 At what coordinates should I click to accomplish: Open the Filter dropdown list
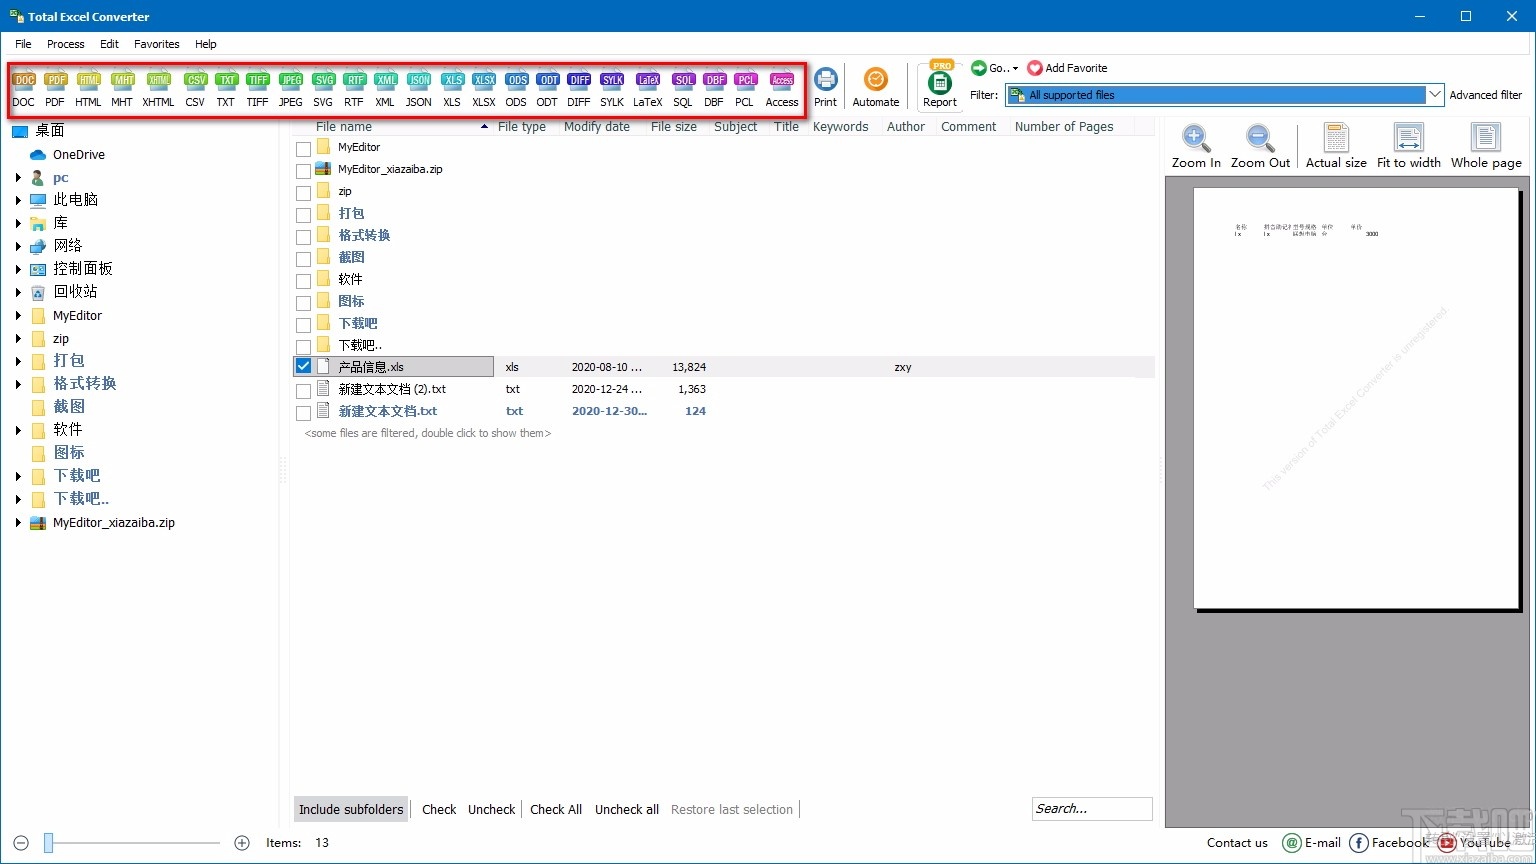click(x=1435, y=95)
